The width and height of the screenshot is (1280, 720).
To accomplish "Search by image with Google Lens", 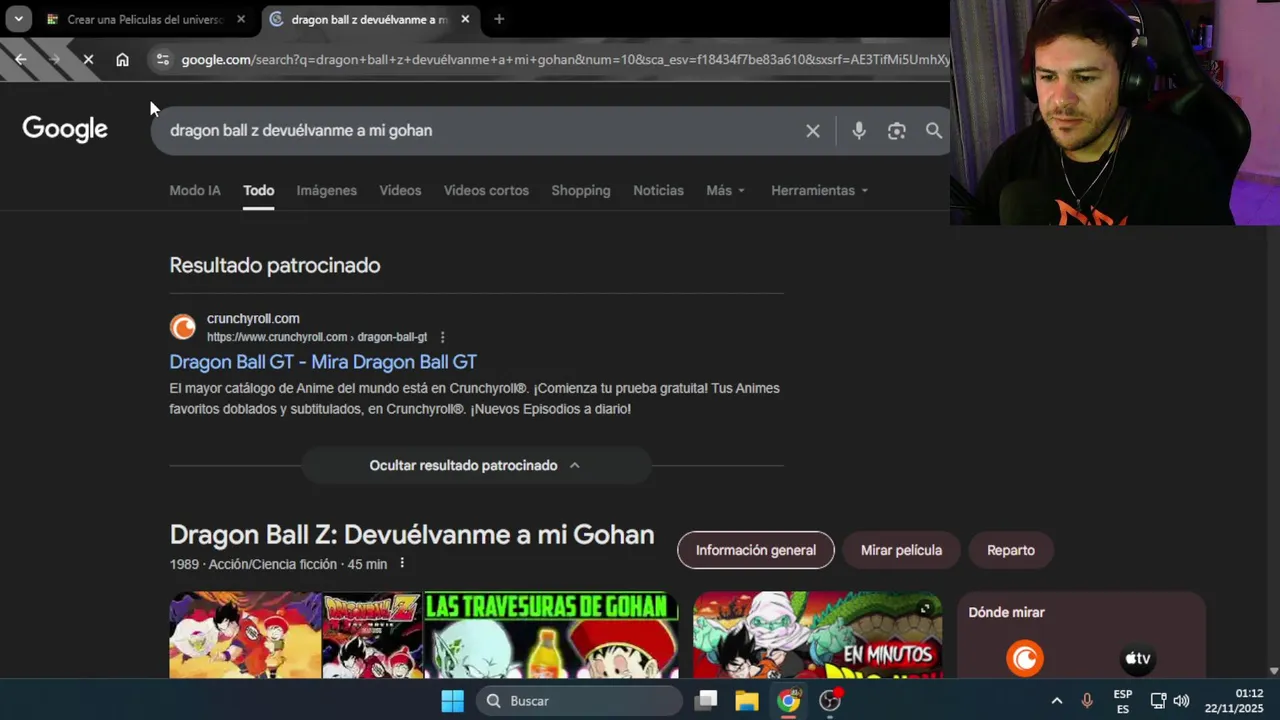I will coord(897,131).
